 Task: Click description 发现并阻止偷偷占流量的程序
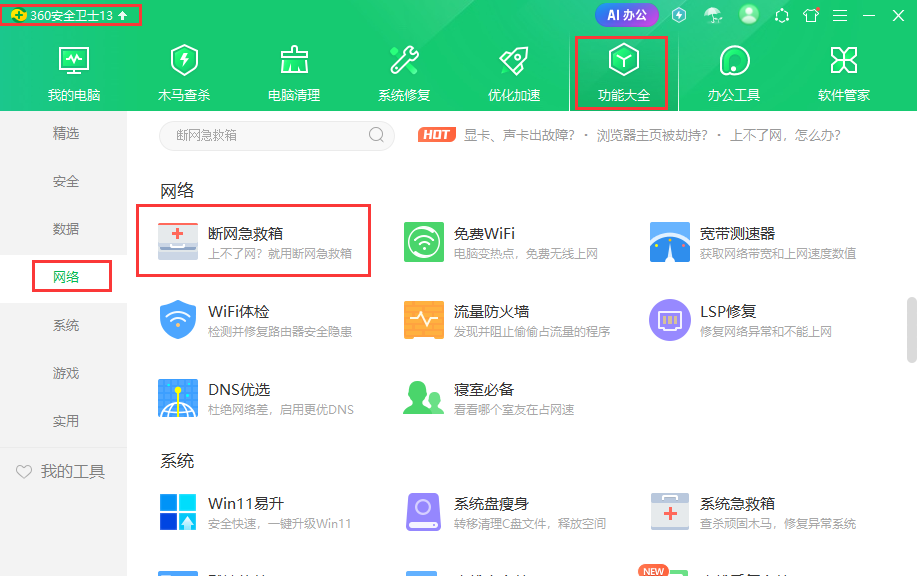click(532, 332)
